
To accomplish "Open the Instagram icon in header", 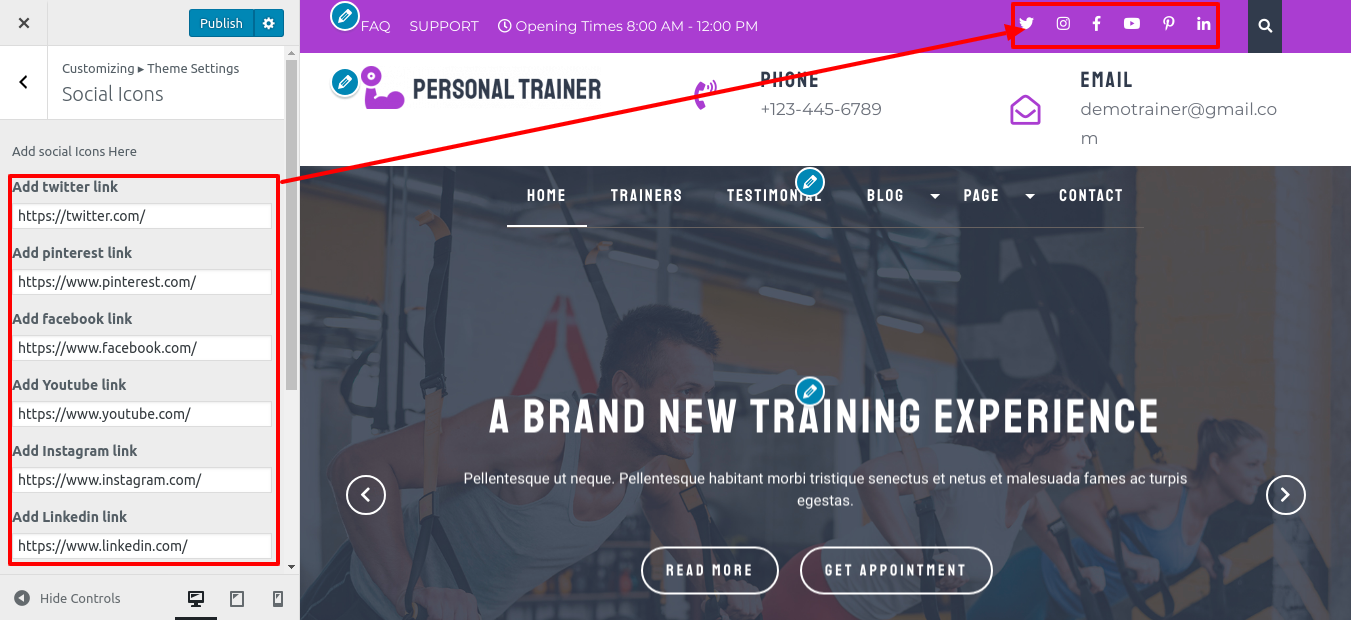I will coord(1063,24).
